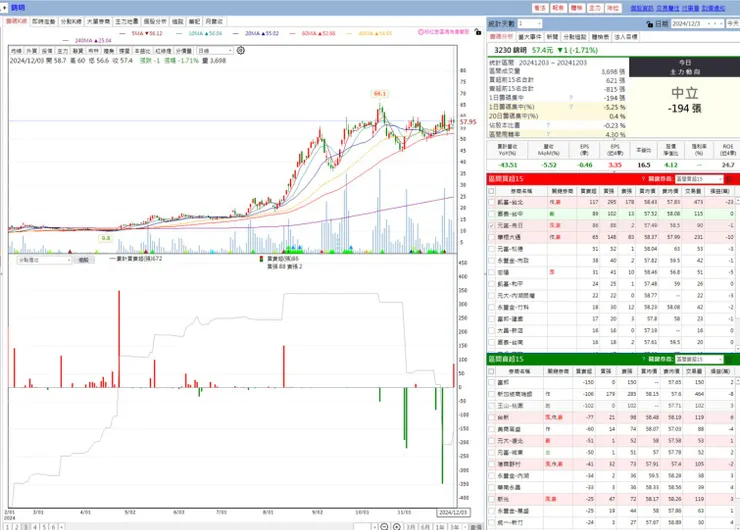
Task: Open the key broker dropdown in the red buy-side header
Action: tap(699, 179)
